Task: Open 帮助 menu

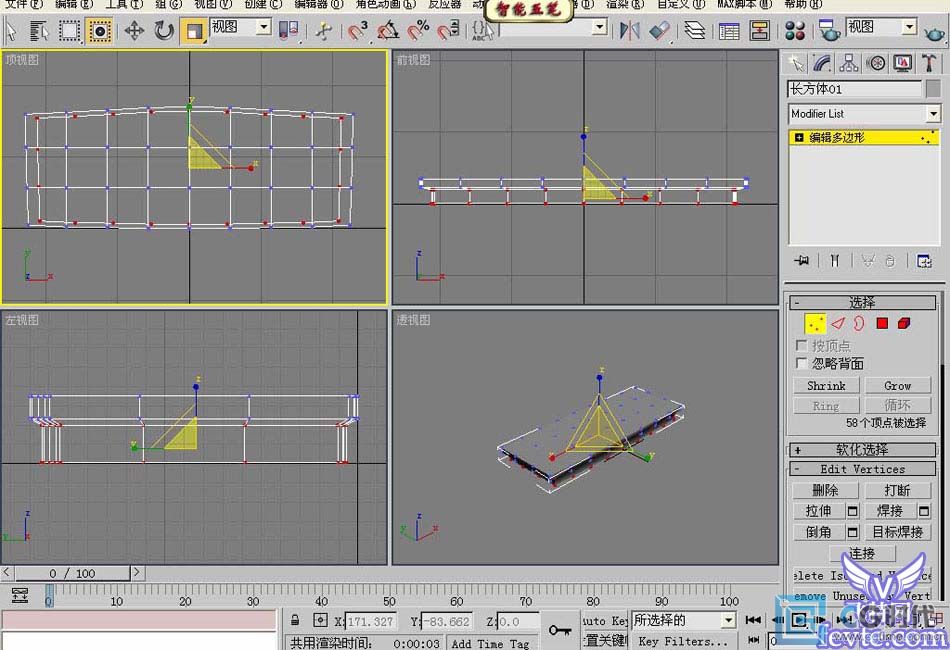Action: point(803,4)
